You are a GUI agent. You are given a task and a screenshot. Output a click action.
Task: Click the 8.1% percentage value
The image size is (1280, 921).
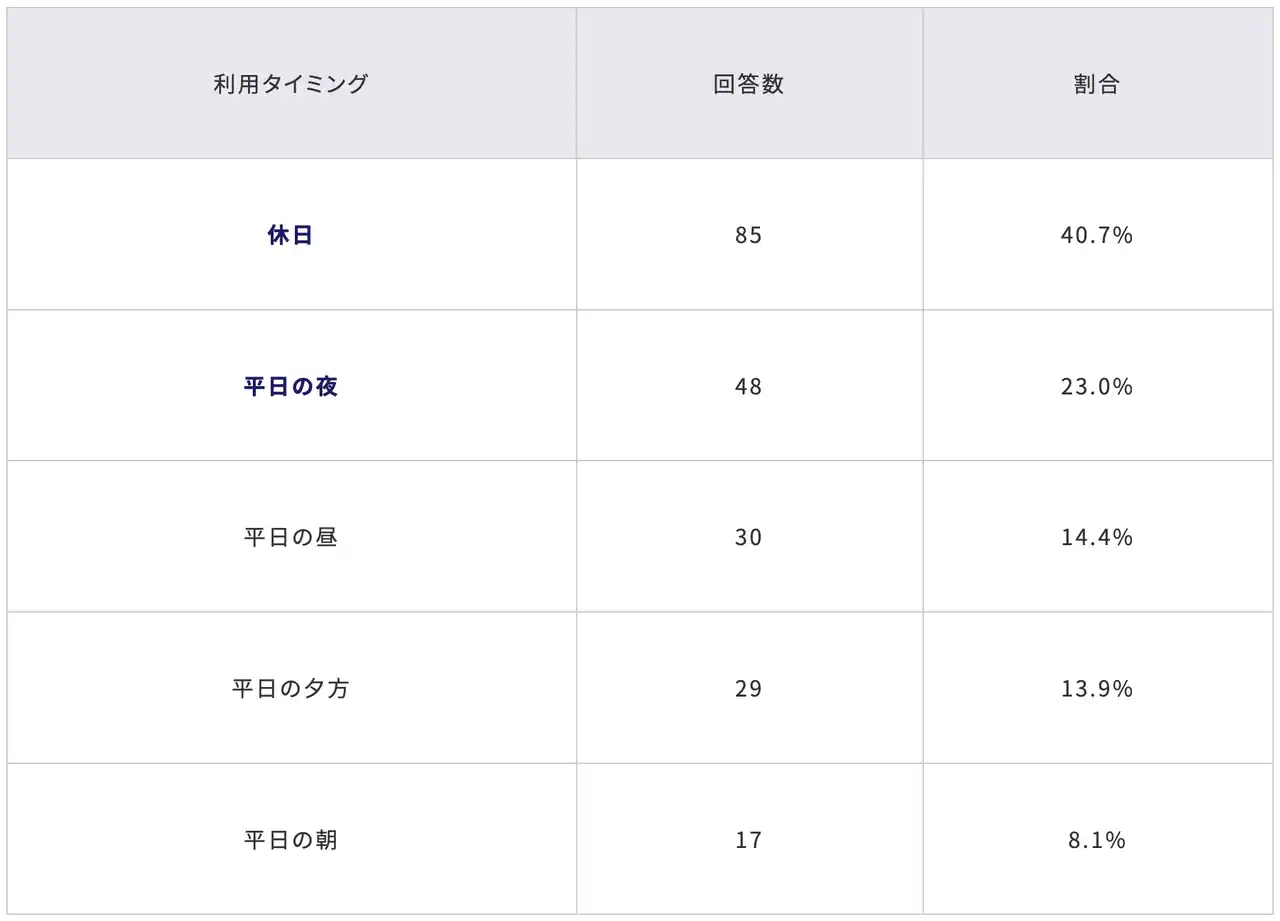[x=1096, y=839]
